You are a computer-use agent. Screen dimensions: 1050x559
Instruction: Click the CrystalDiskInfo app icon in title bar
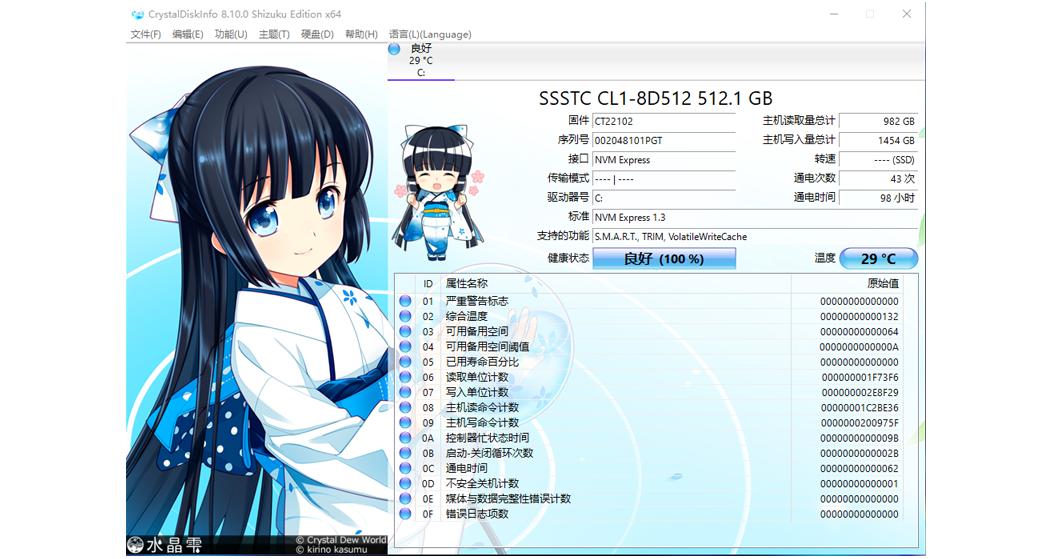137,14
